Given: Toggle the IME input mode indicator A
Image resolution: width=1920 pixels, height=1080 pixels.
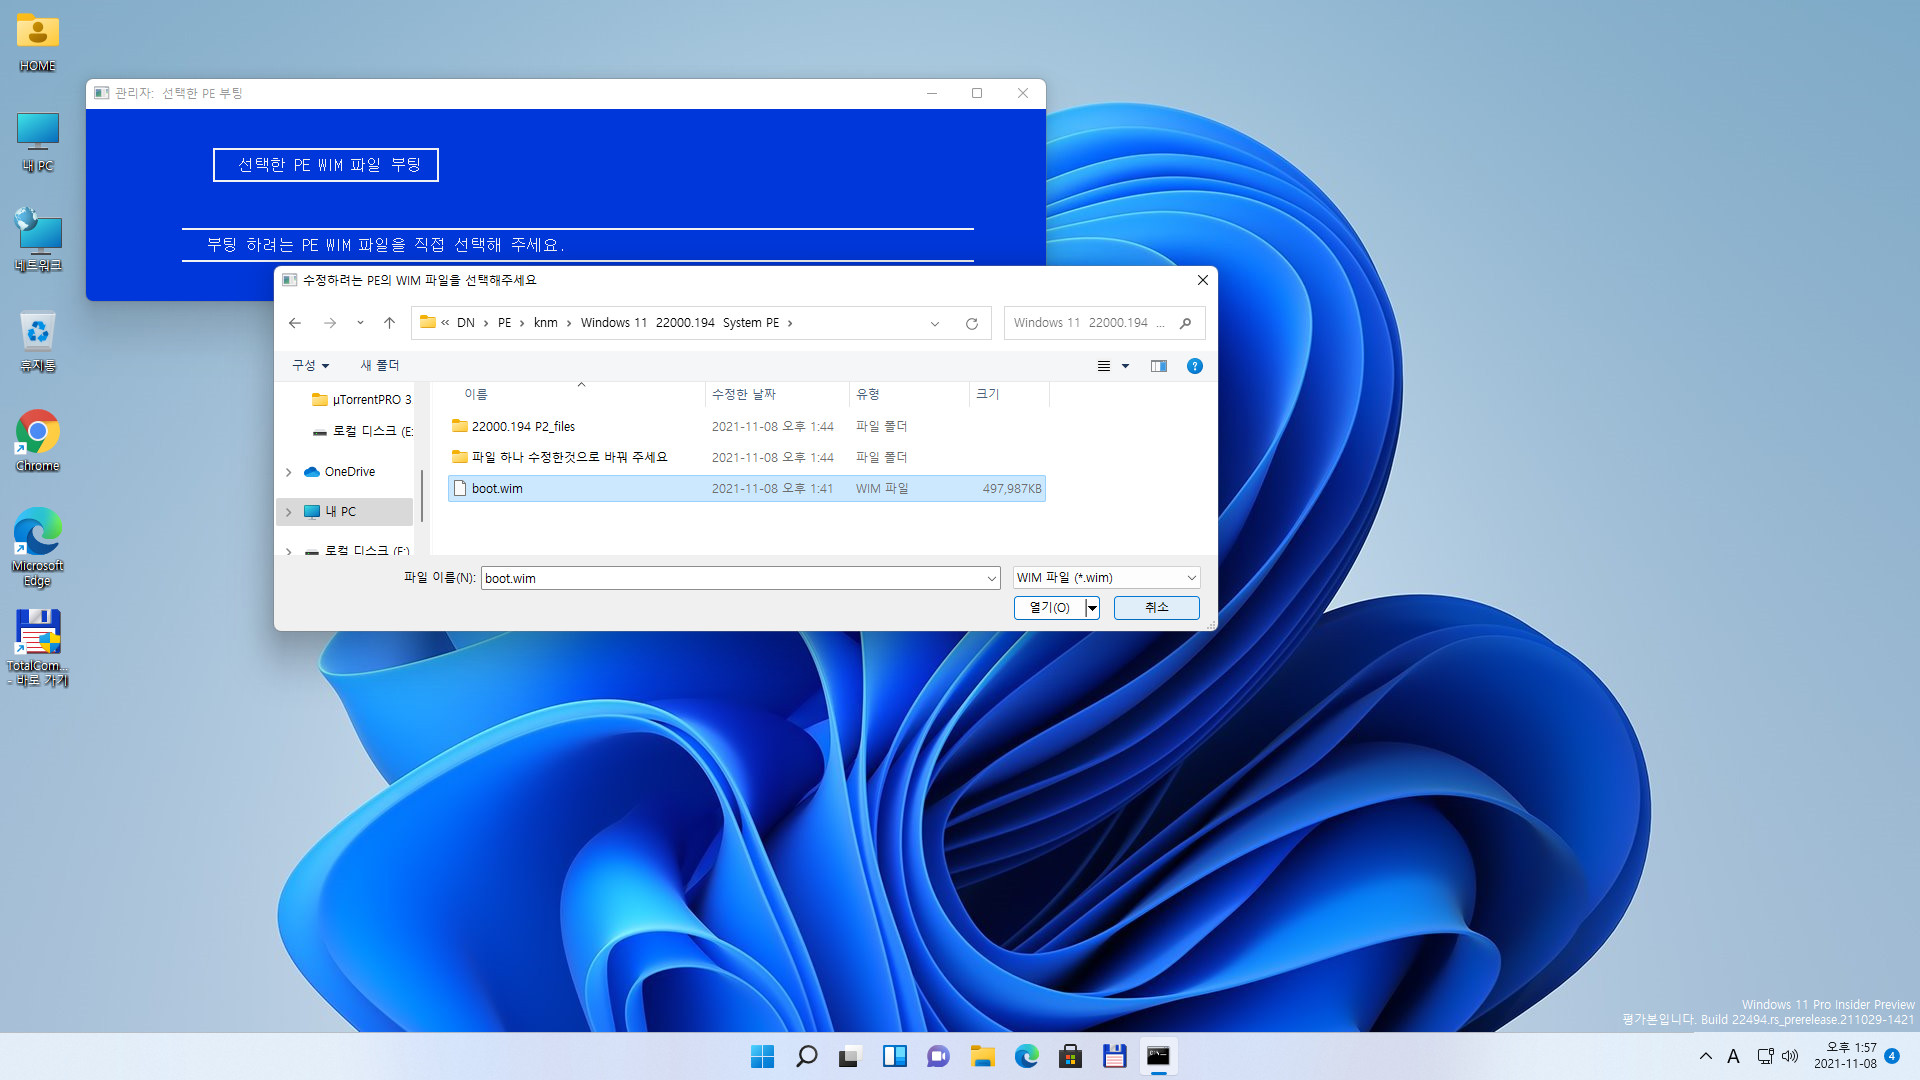Looking at the screenshot, I should click(x=1734, y=1057).
